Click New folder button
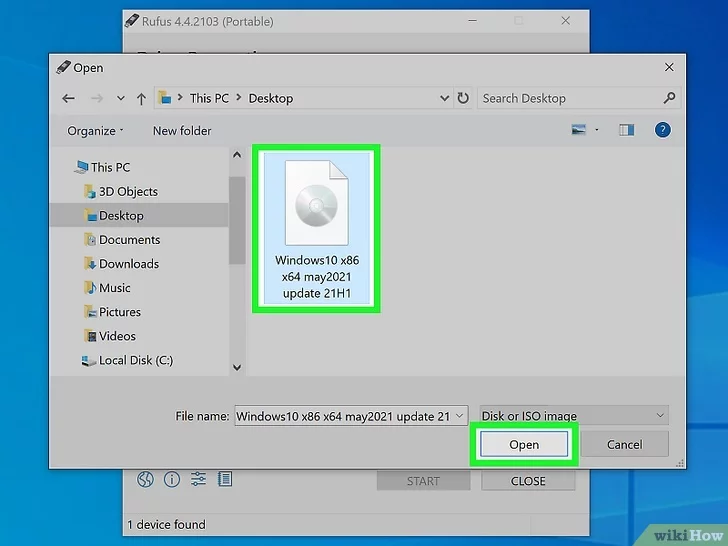The height and width of the screenshot is (546, 728). click(182, 131)
